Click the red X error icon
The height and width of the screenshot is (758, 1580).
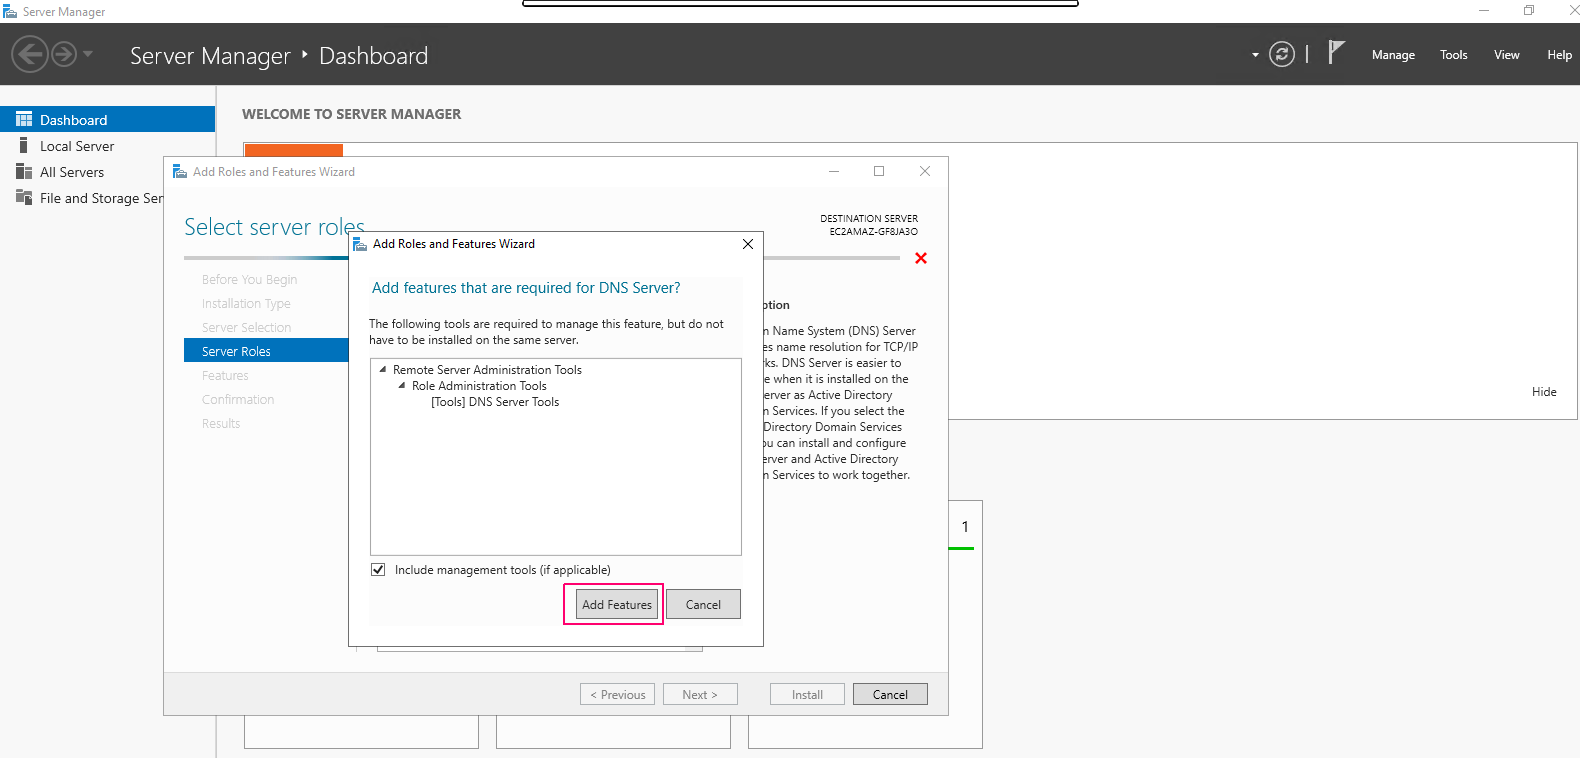pyautogui.click(x=921, y=258)
